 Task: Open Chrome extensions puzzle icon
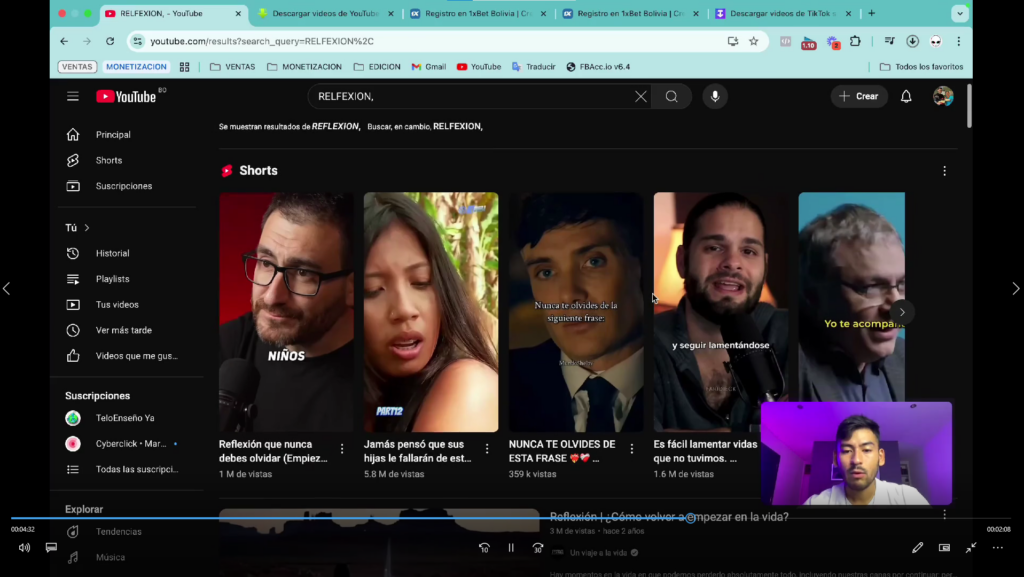point(855,41)
